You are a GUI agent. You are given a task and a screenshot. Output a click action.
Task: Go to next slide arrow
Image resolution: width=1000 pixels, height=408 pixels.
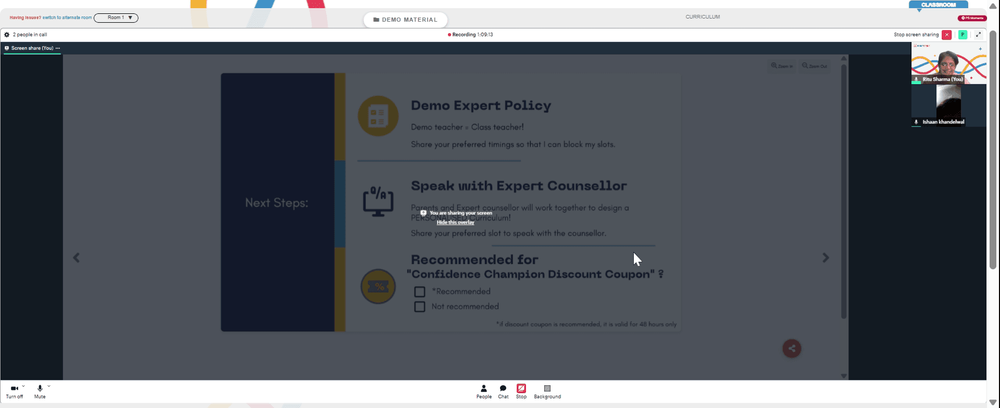click(826, 258)
